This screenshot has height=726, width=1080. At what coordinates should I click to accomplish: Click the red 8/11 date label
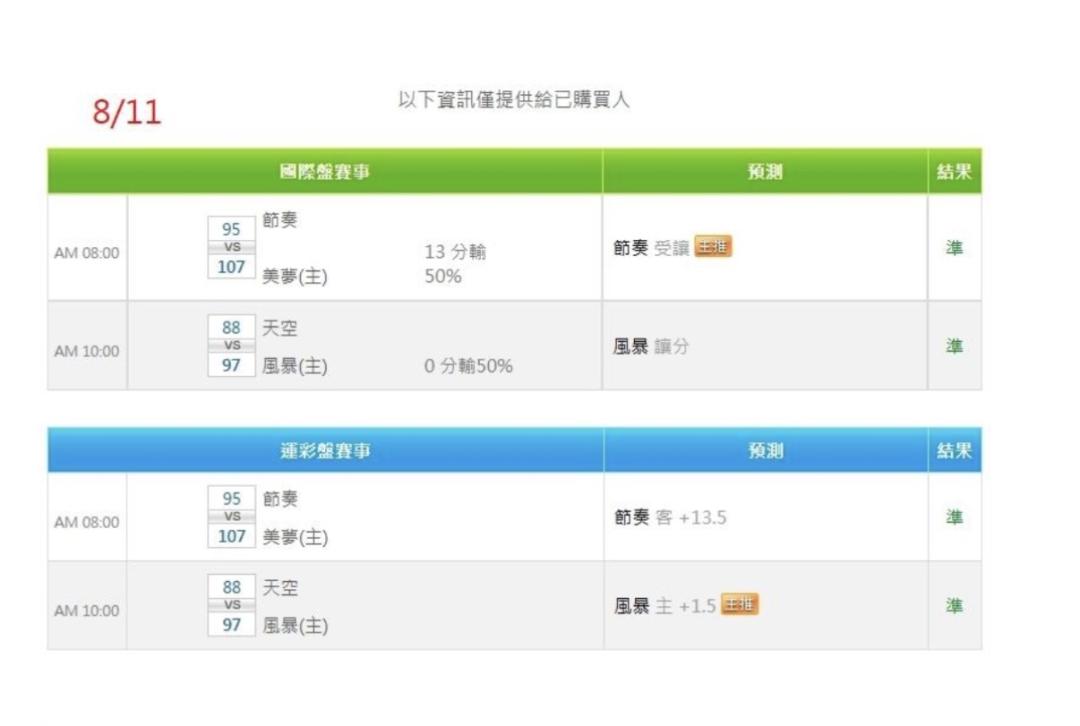pos(127,112)
